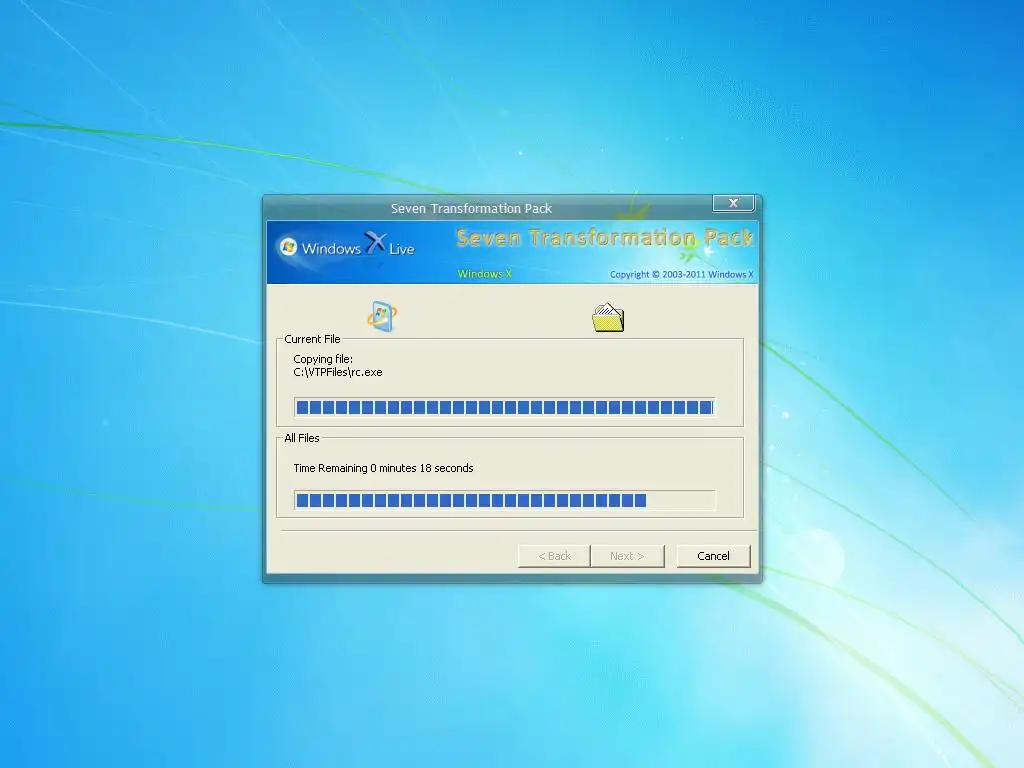Click the Cancel button
The width and height of the screenshot is (1024, 768).
[713, 556]
